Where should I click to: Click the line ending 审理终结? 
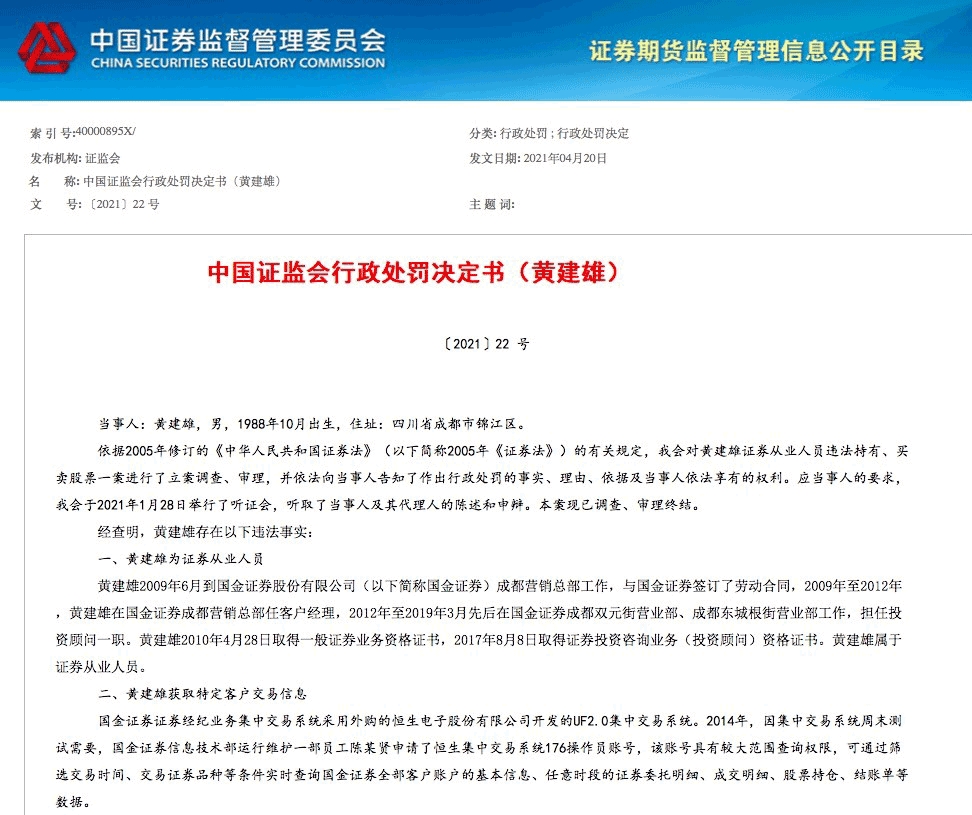(379, 504)
